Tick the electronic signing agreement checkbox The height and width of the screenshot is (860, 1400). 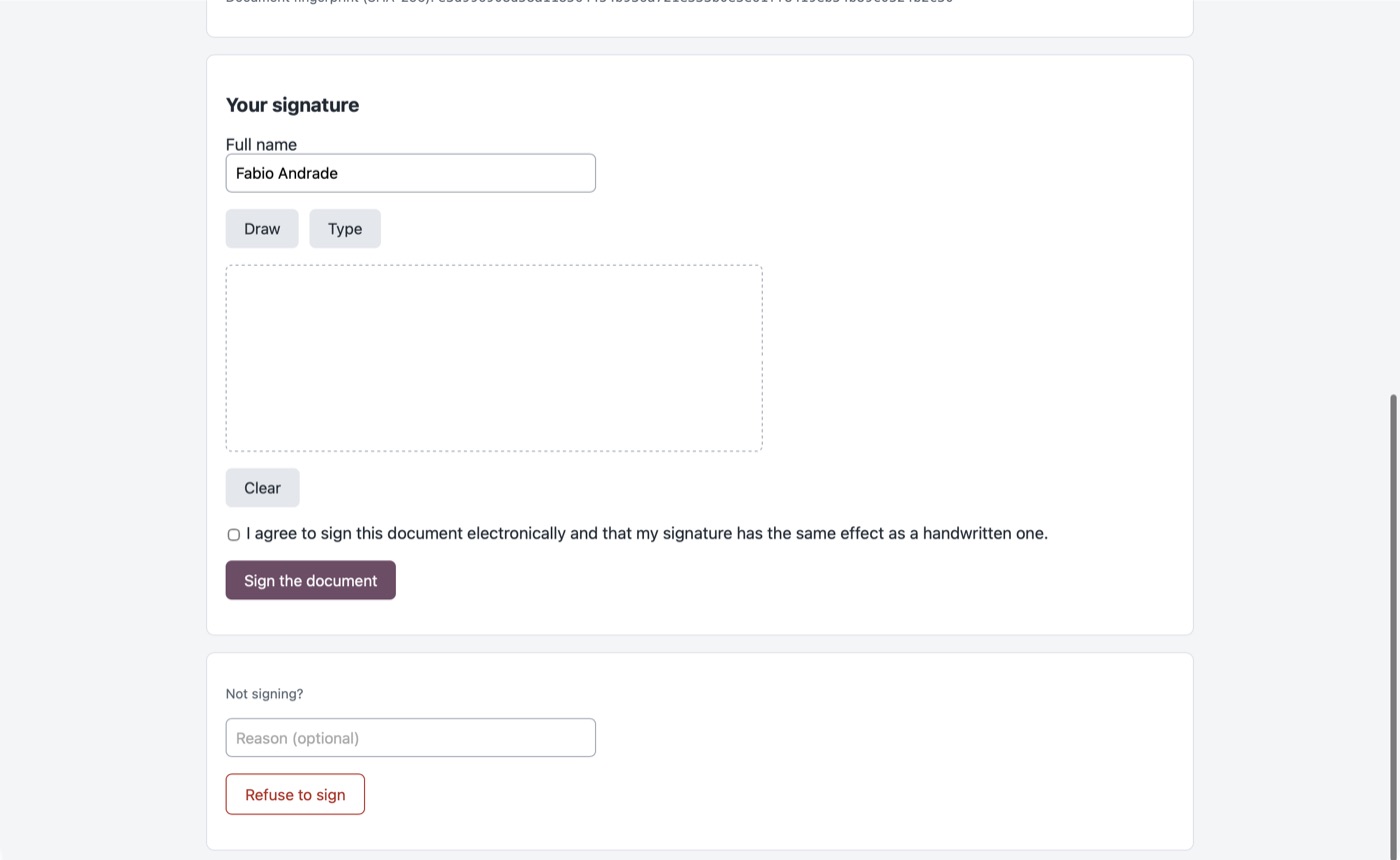point(234,535)
